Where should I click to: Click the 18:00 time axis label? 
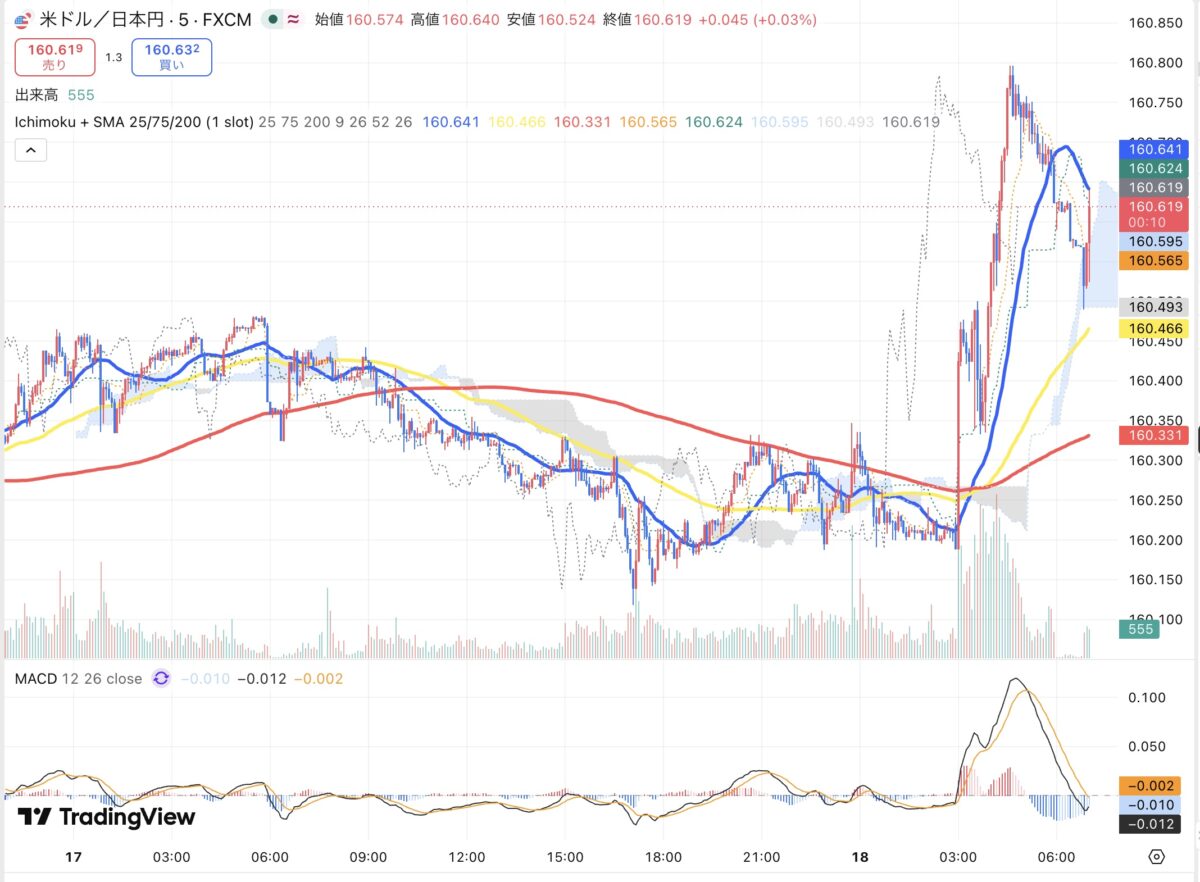[664, 857]
